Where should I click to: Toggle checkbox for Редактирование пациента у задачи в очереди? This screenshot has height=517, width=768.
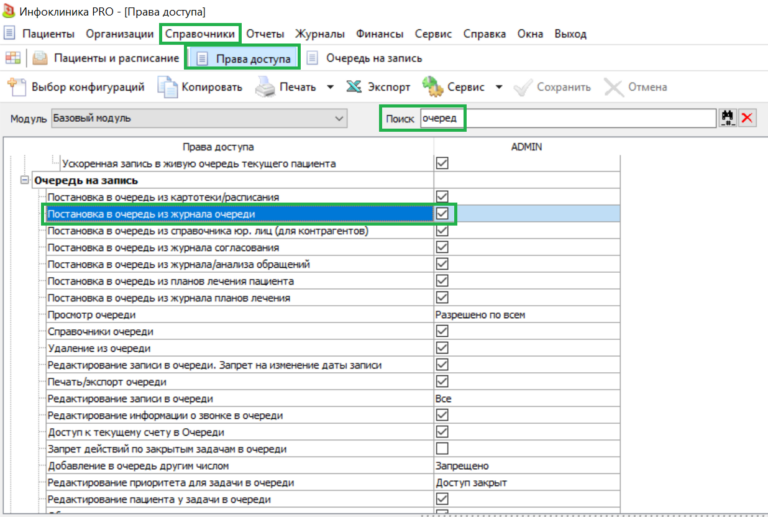tap(442, 499)
